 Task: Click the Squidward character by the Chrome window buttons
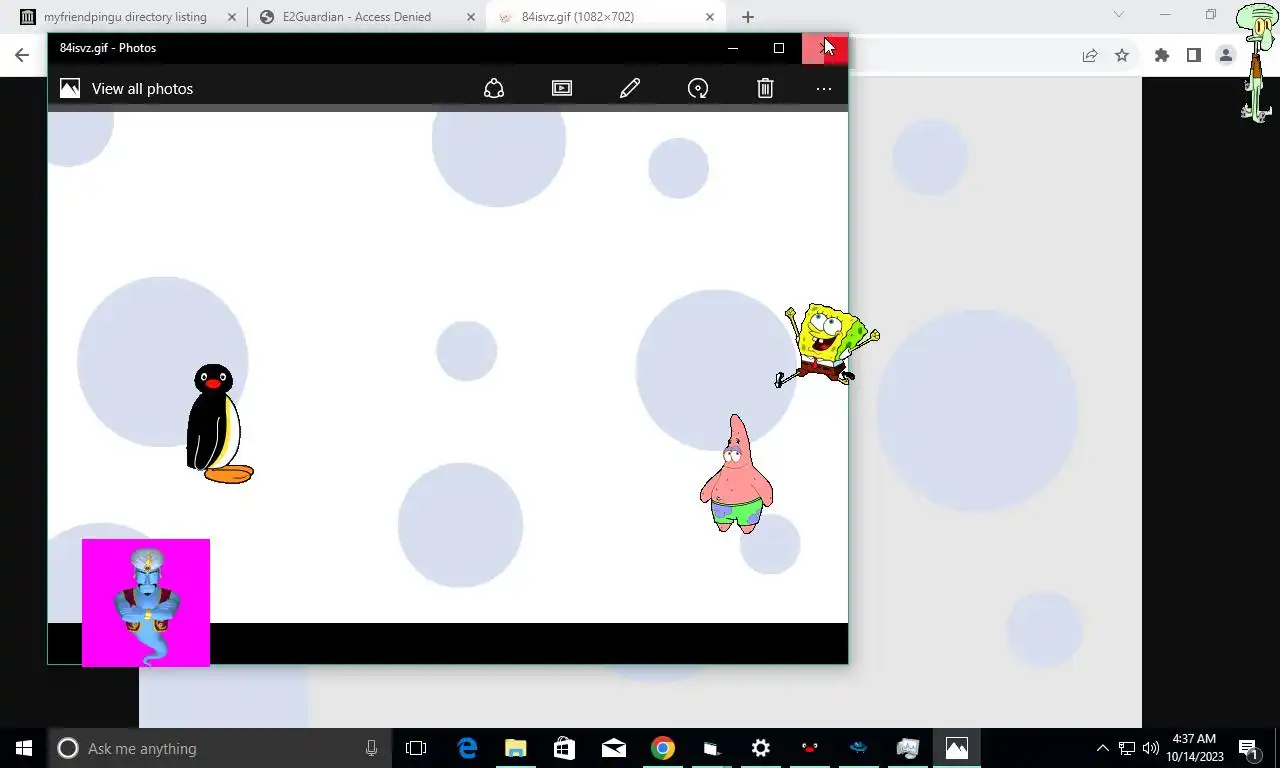pyautogui.click(x=1257, y=62)
